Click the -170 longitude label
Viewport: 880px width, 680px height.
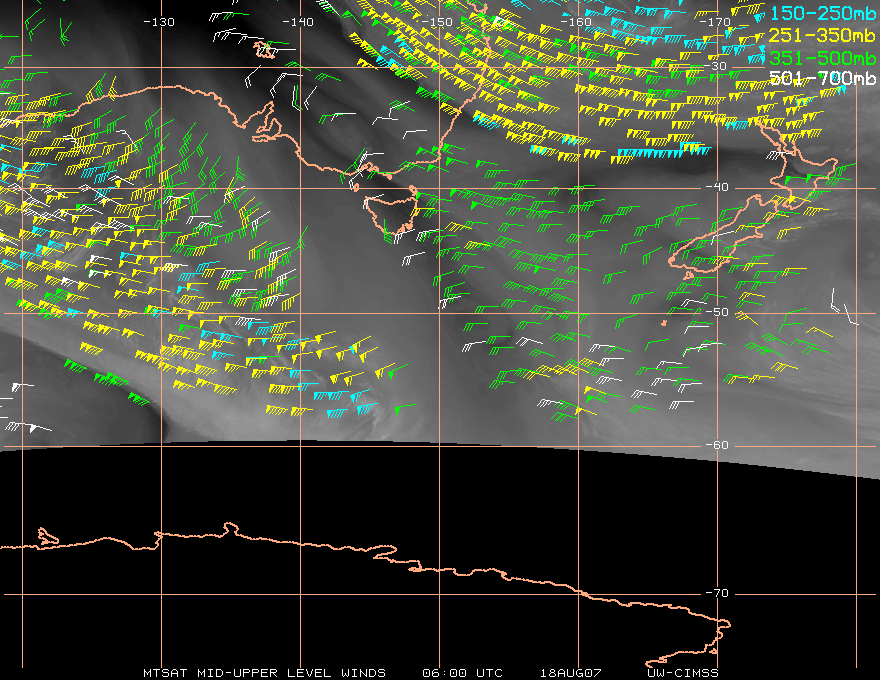(715, 22)
